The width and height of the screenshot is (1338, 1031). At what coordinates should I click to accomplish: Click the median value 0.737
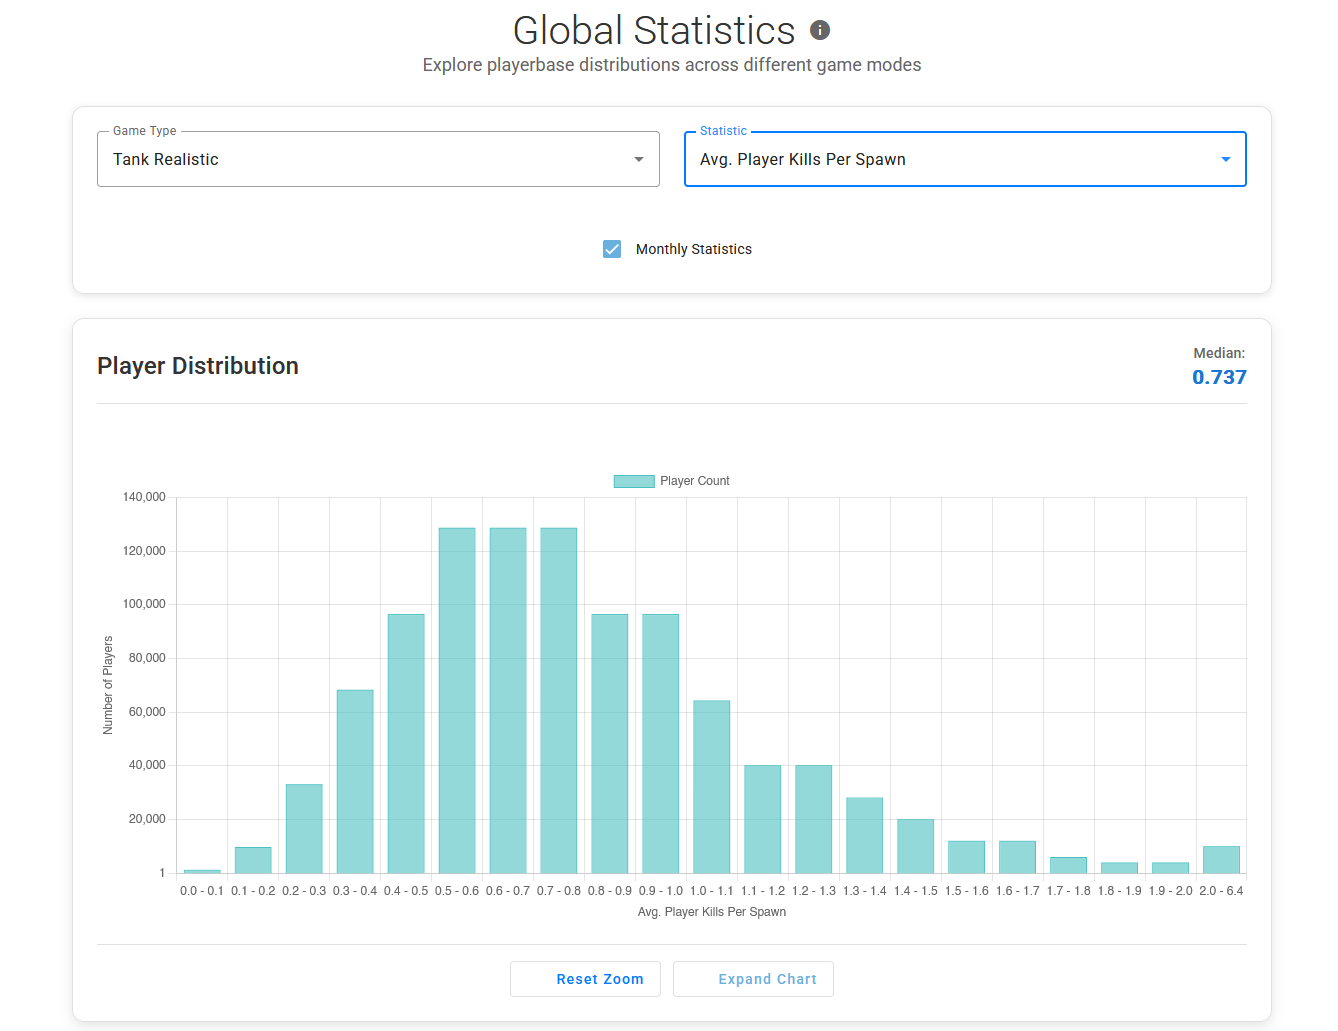(1219, 377)
